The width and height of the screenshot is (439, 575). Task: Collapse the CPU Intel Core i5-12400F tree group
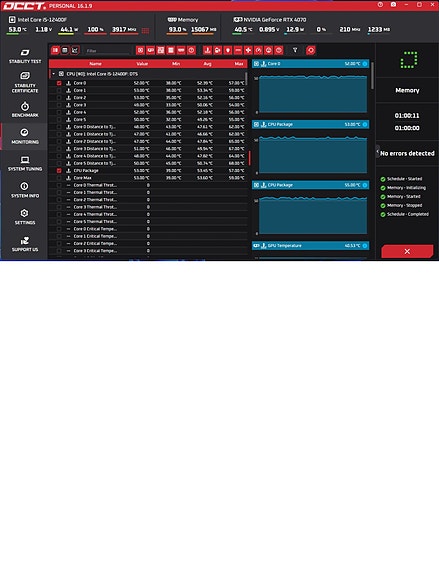coord(54,74)
